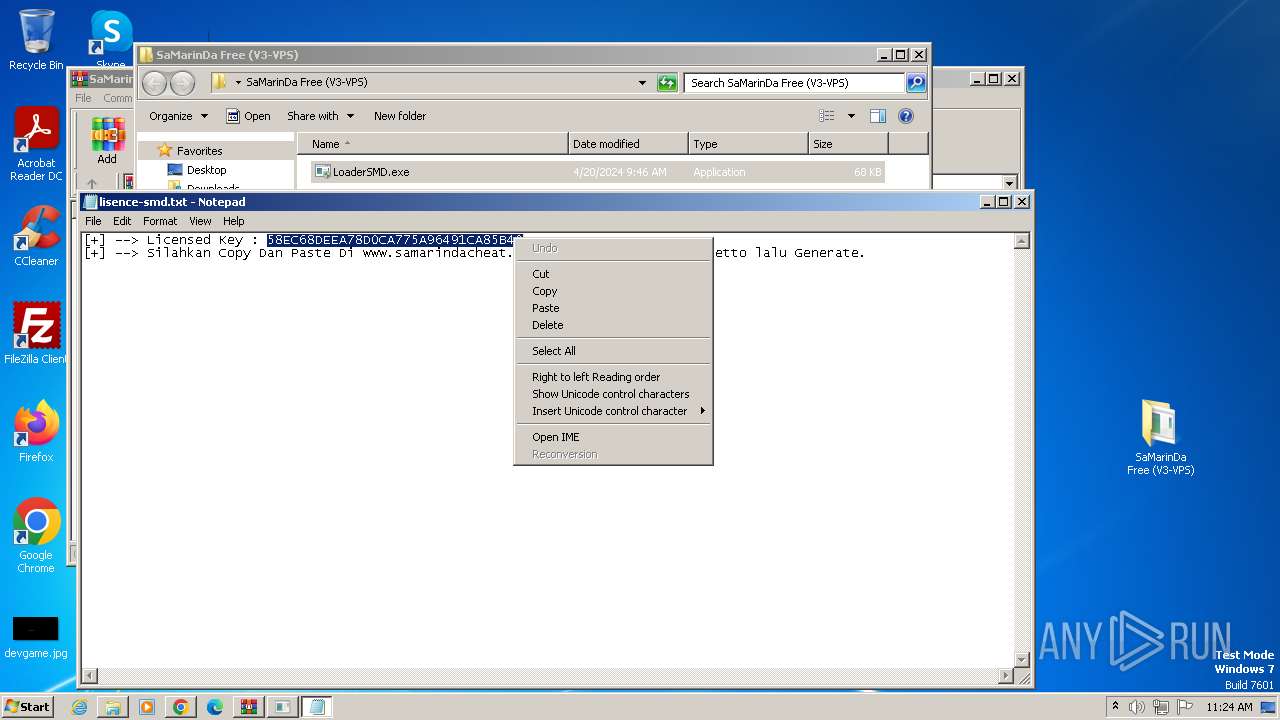
Task: Click Explorer back navigation button
Action: (x=154, y=83)
